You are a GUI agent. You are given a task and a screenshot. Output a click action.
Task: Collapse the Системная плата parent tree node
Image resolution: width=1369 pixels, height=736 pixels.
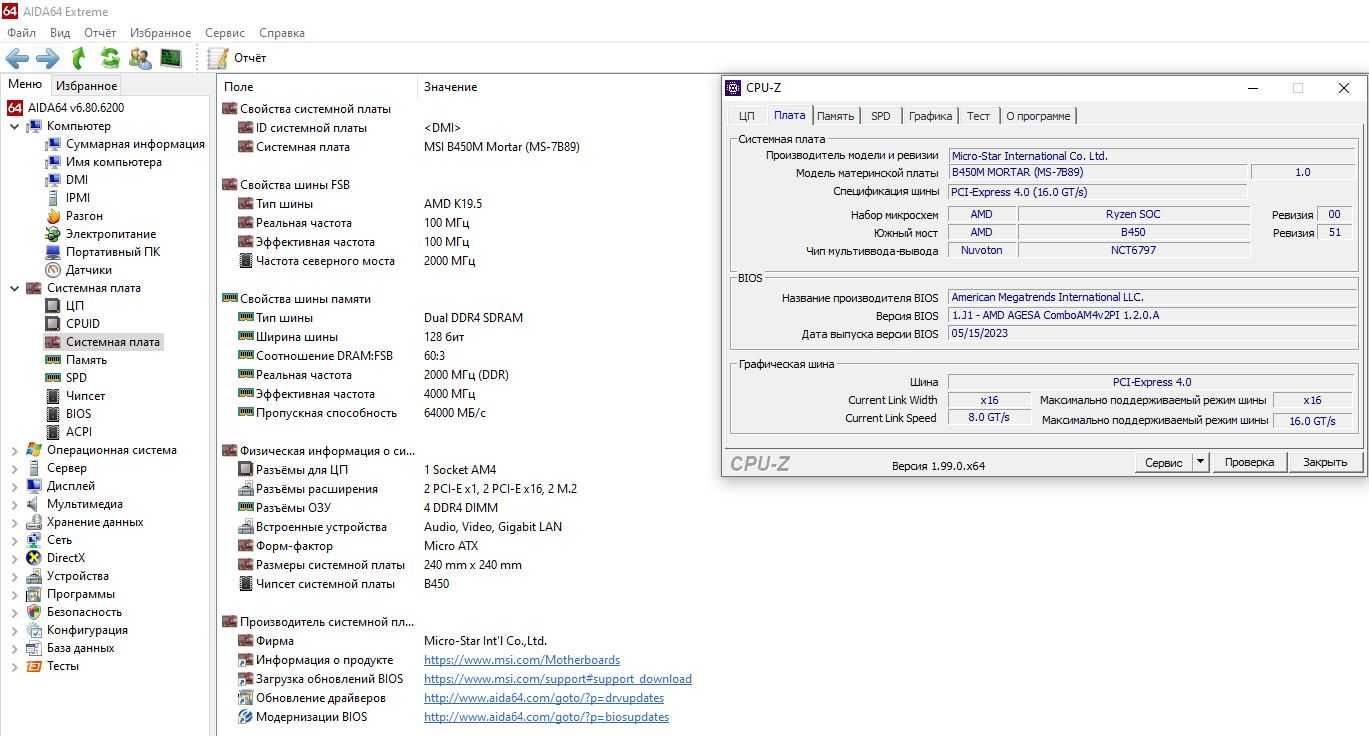pos(15,288)
